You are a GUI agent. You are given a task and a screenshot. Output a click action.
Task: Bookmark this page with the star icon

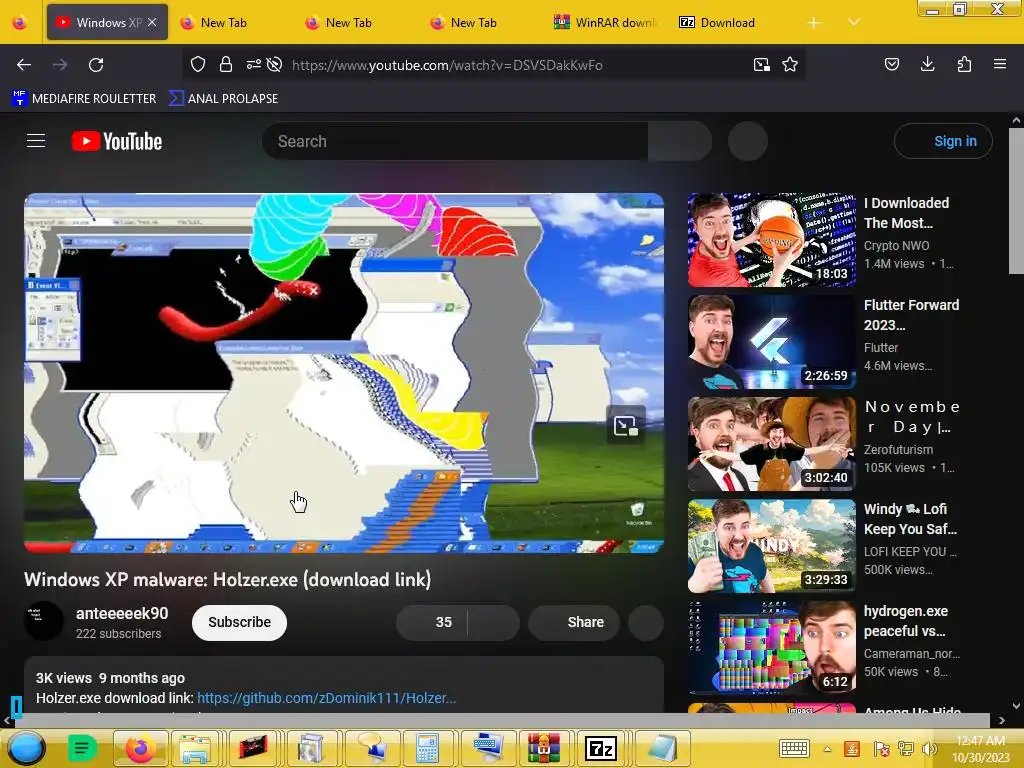790,64
